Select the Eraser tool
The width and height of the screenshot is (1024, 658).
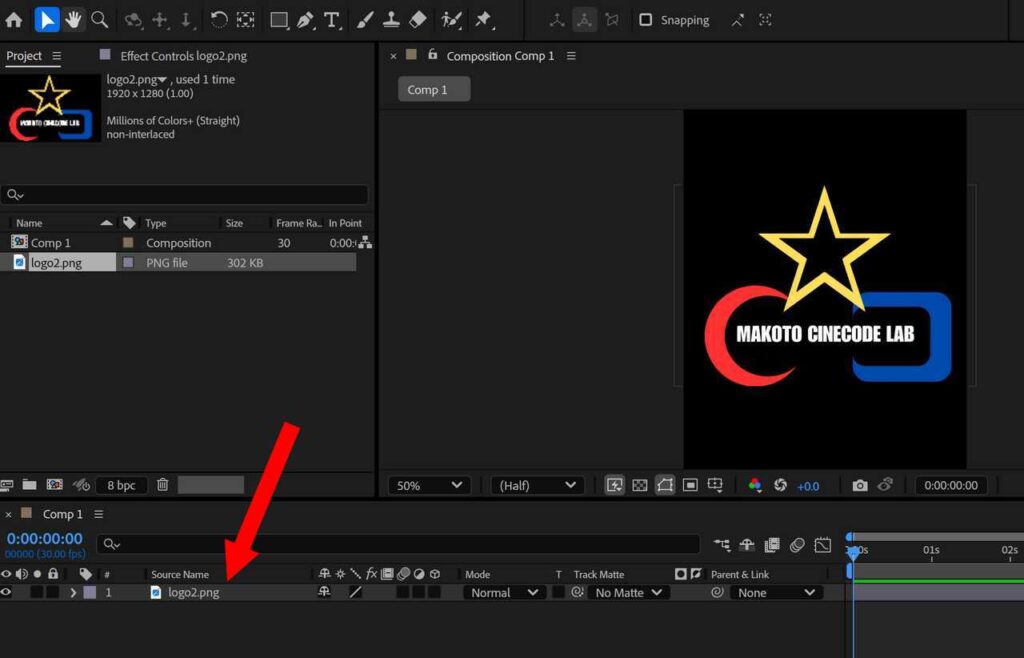(417, 20)
